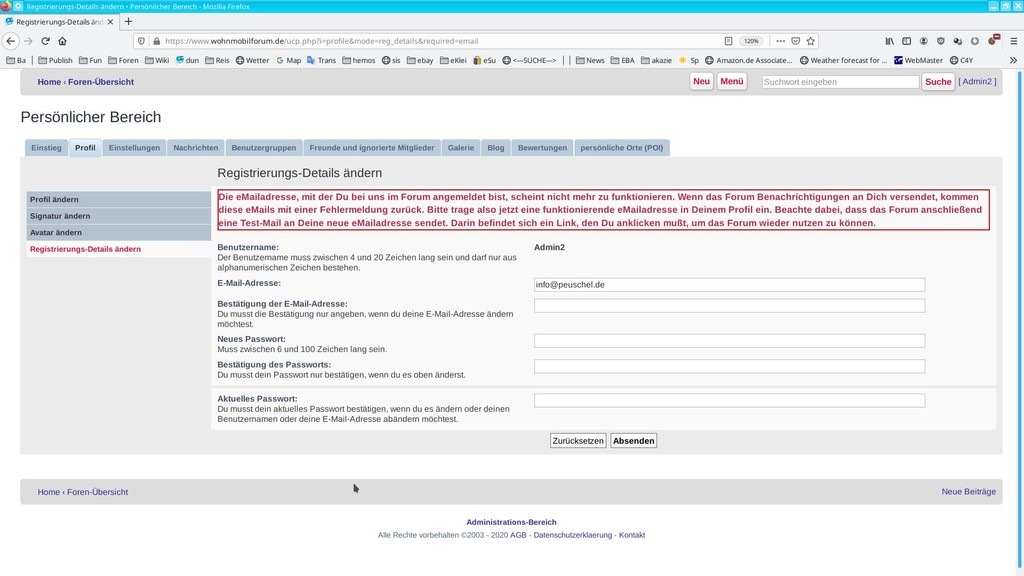Show more bookmarks chevron
Image resolution: width=1024 pixels, height=576 pixels.
point(1013,60)
